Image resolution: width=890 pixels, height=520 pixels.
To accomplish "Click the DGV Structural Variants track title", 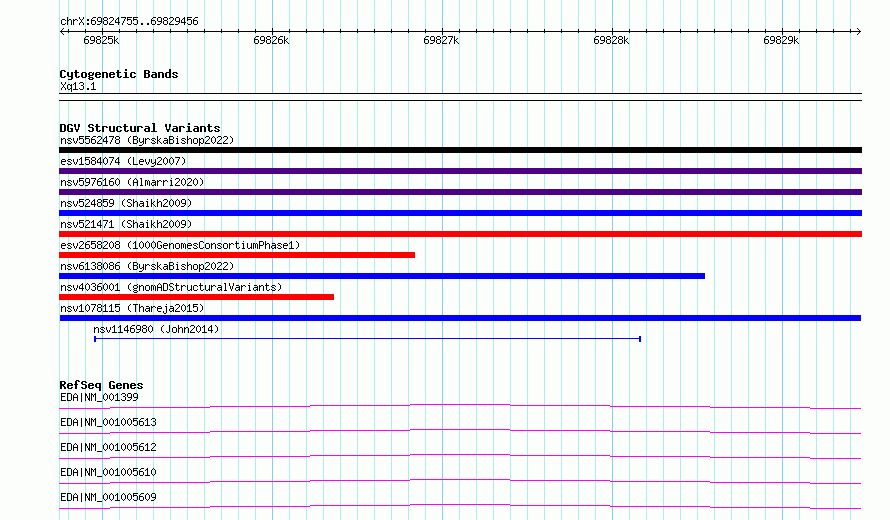I will pyautogui.click(x=140, y=128).
